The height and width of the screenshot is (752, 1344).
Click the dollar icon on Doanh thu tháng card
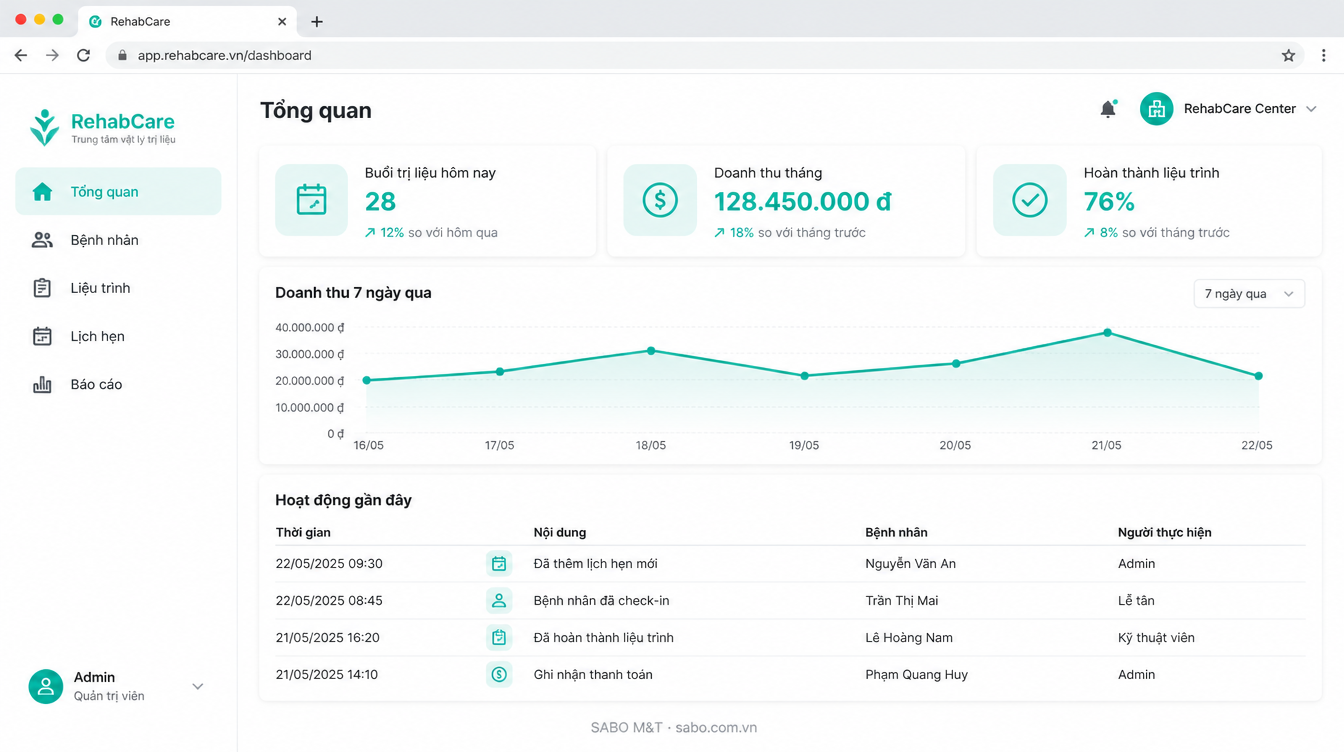point(660,200)
